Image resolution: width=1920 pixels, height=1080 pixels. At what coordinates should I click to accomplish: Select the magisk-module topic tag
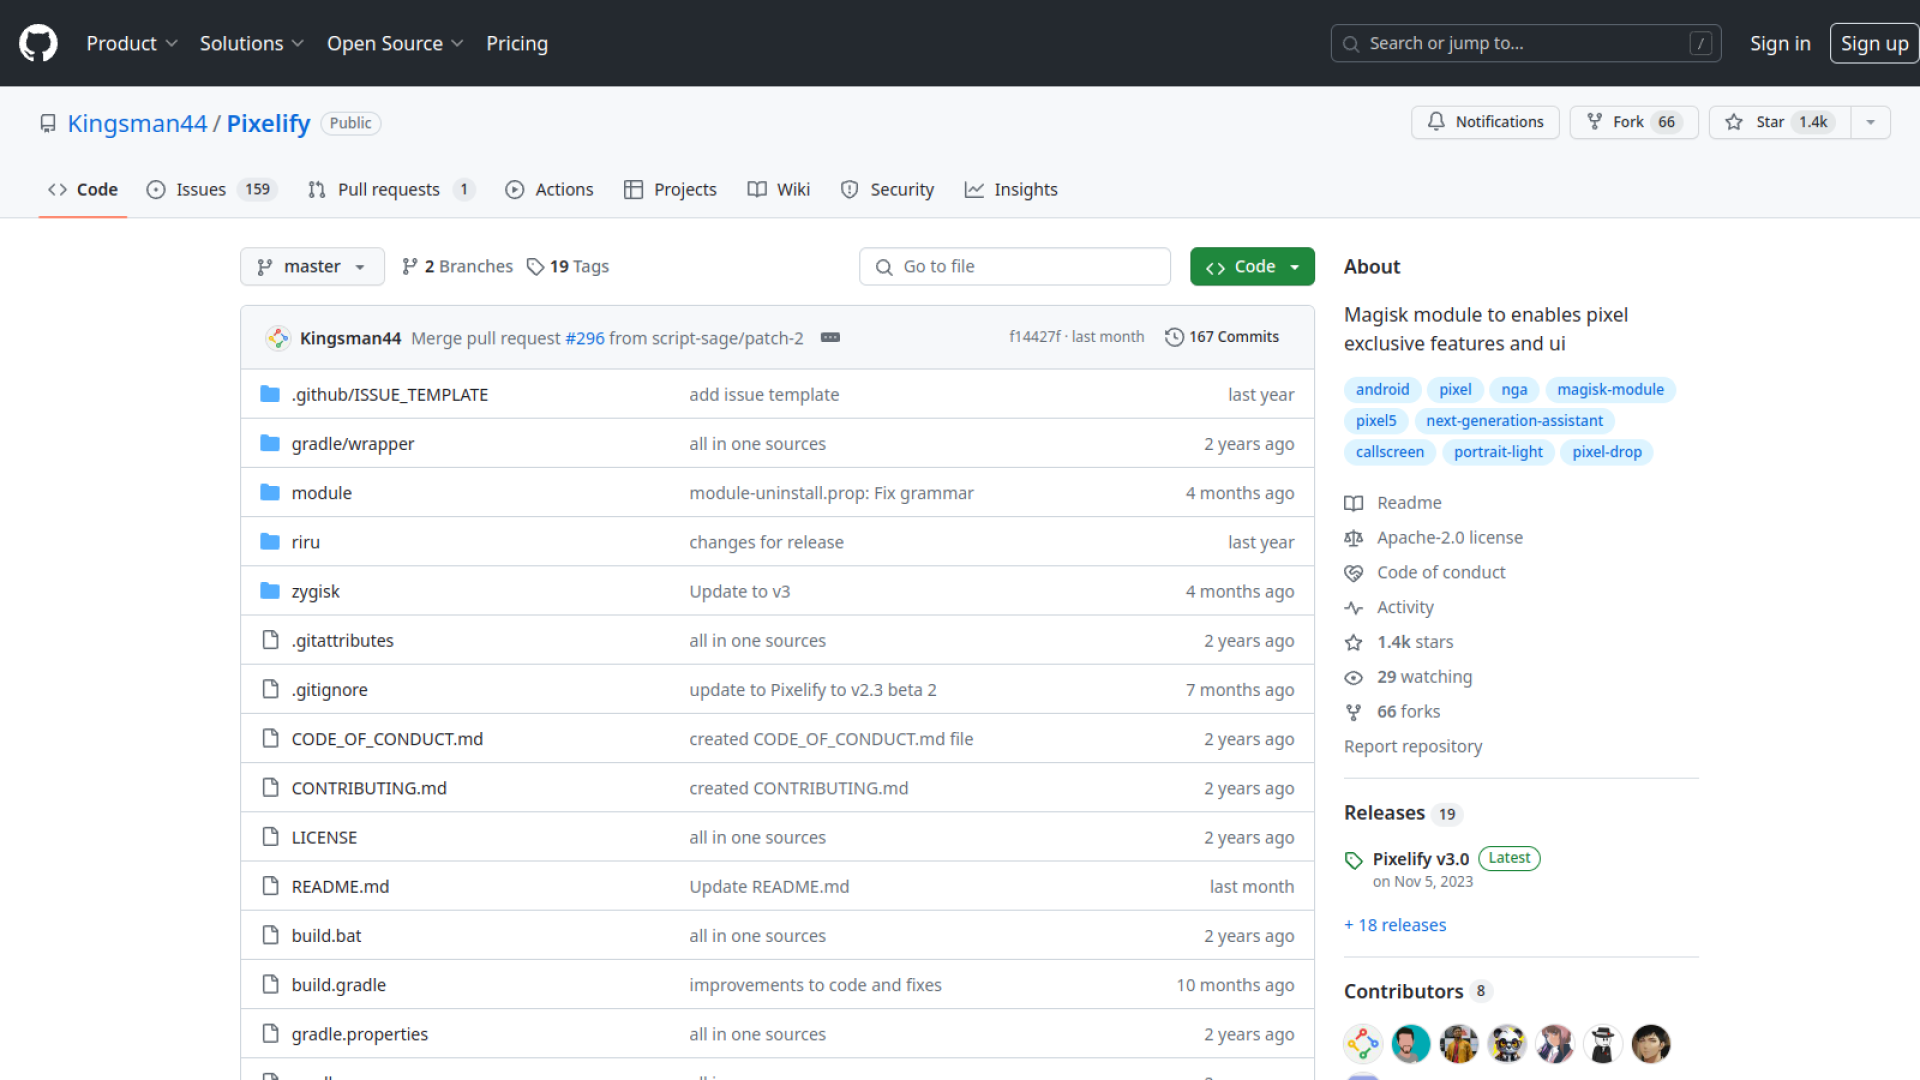coord(1610,390)
